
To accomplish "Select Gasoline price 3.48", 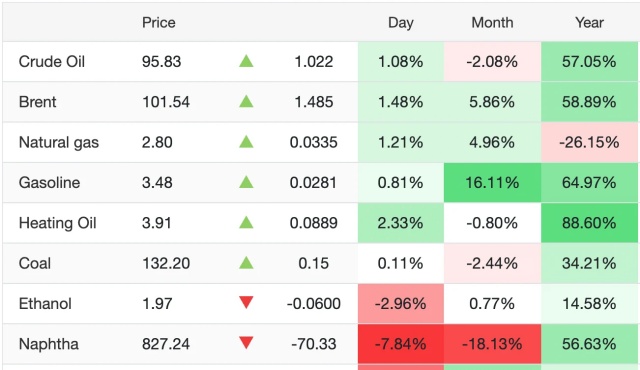I will 157,182.
